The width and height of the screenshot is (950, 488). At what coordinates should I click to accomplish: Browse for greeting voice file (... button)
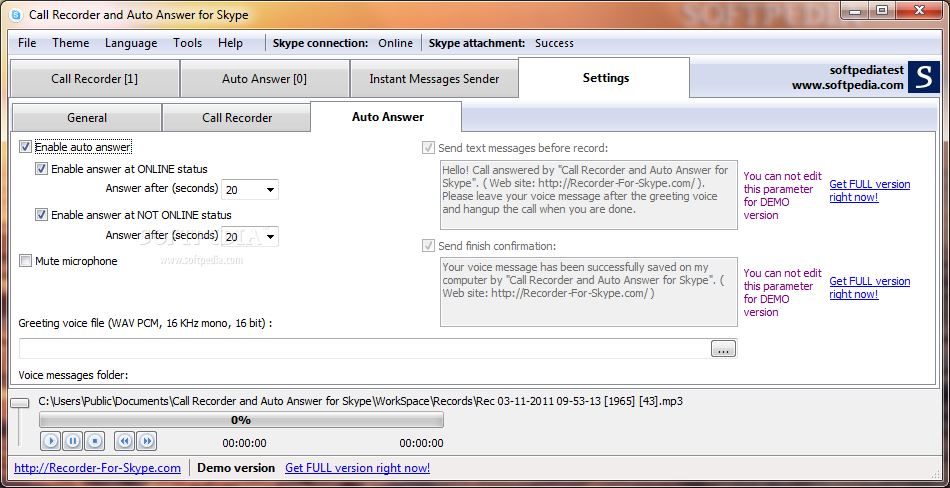click(723, 349)
